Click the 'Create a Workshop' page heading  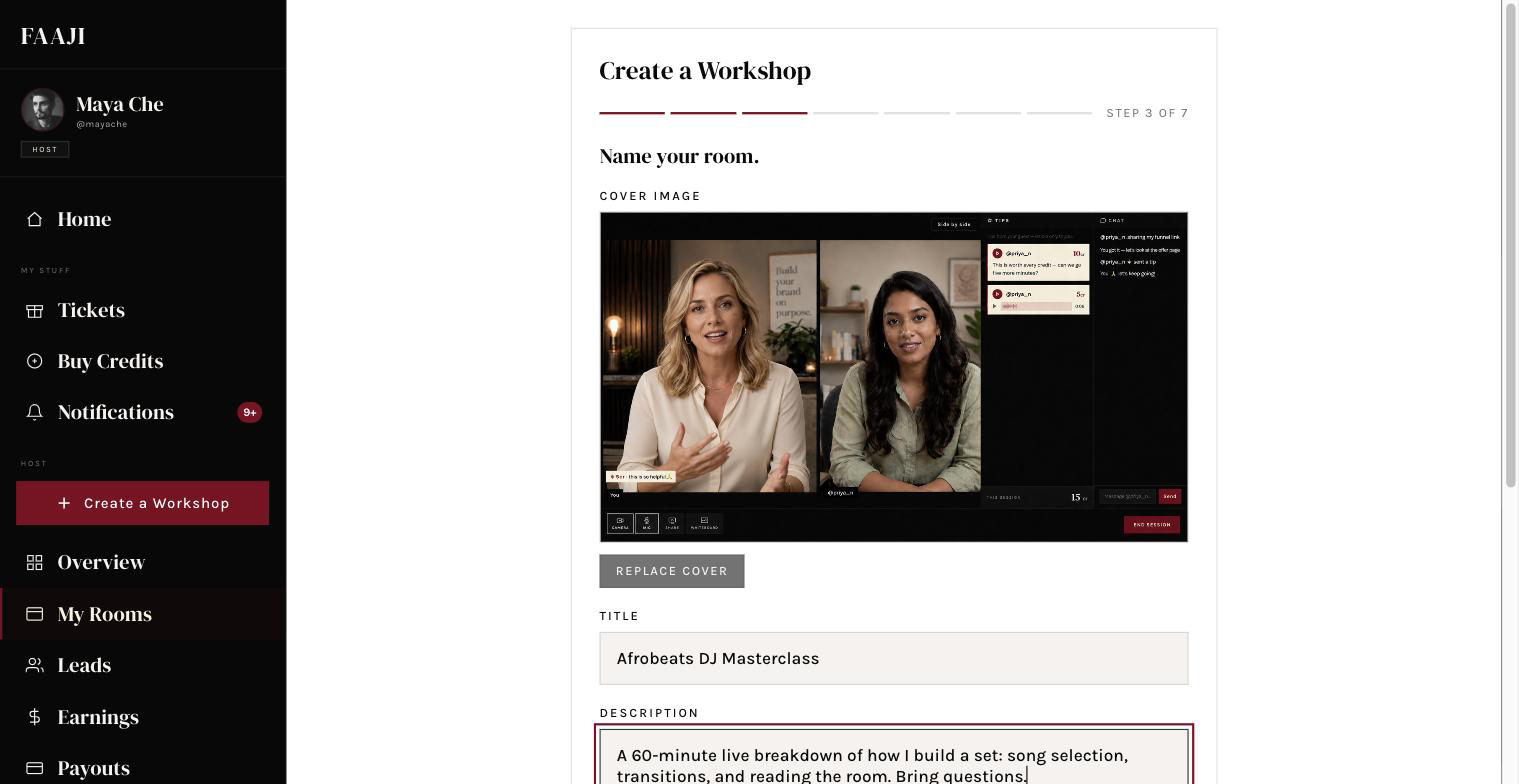(705, 71)
